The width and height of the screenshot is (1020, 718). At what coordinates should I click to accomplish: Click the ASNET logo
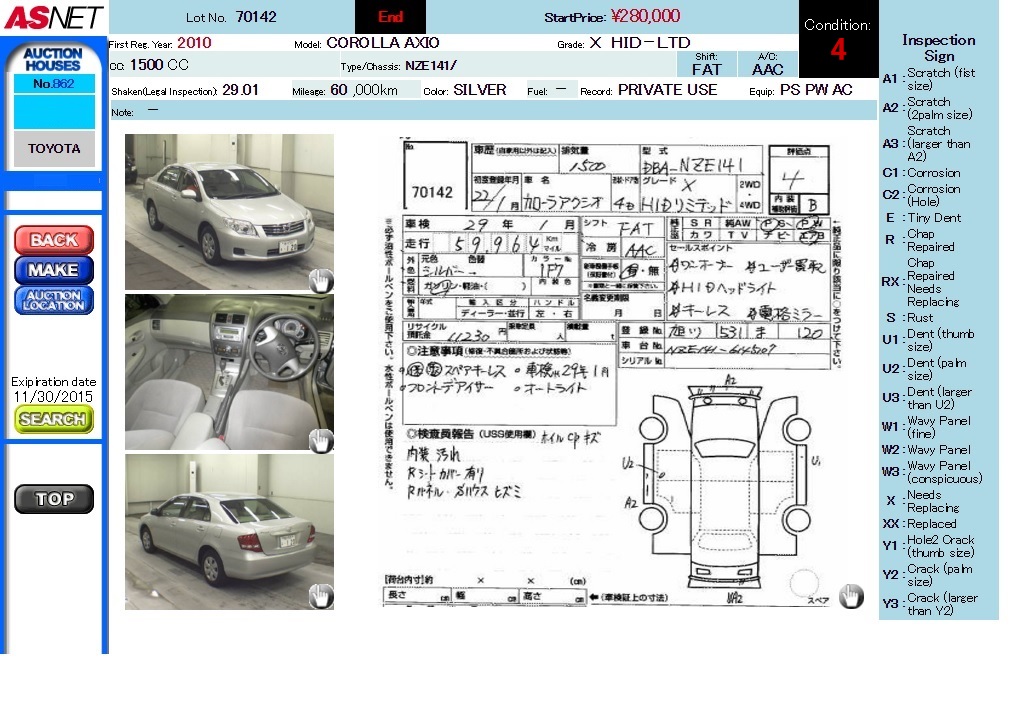point(53,17)
